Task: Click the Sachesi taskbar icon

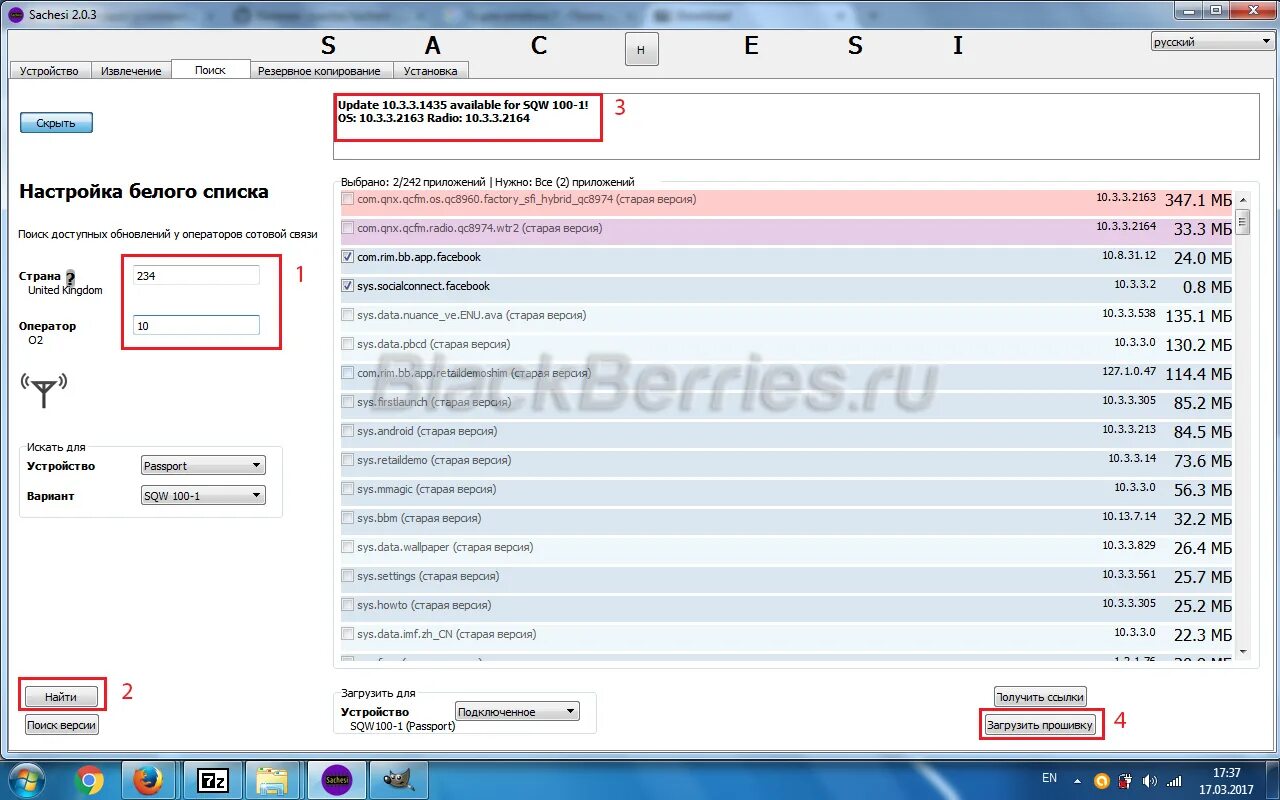Action: click(335, 779)
